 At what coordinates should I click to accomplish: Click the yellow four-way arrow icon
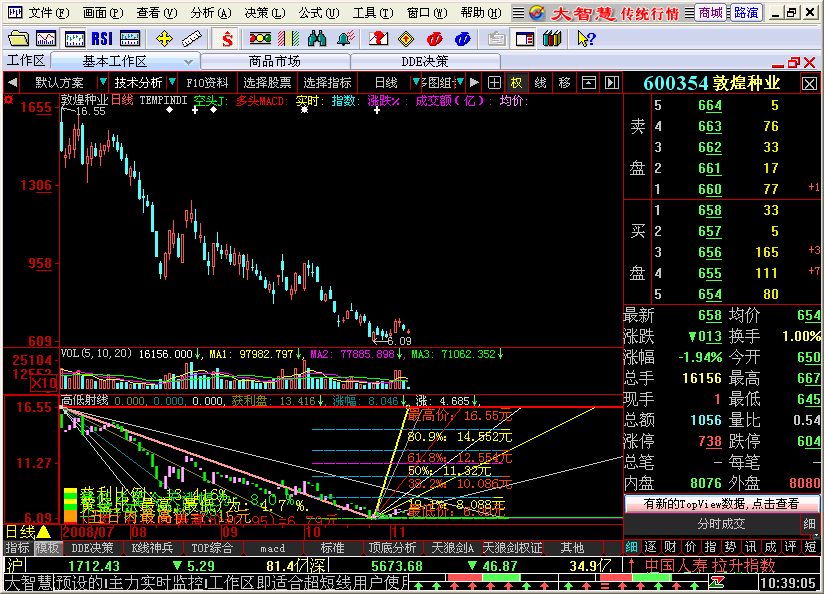[x=164, y=38]
